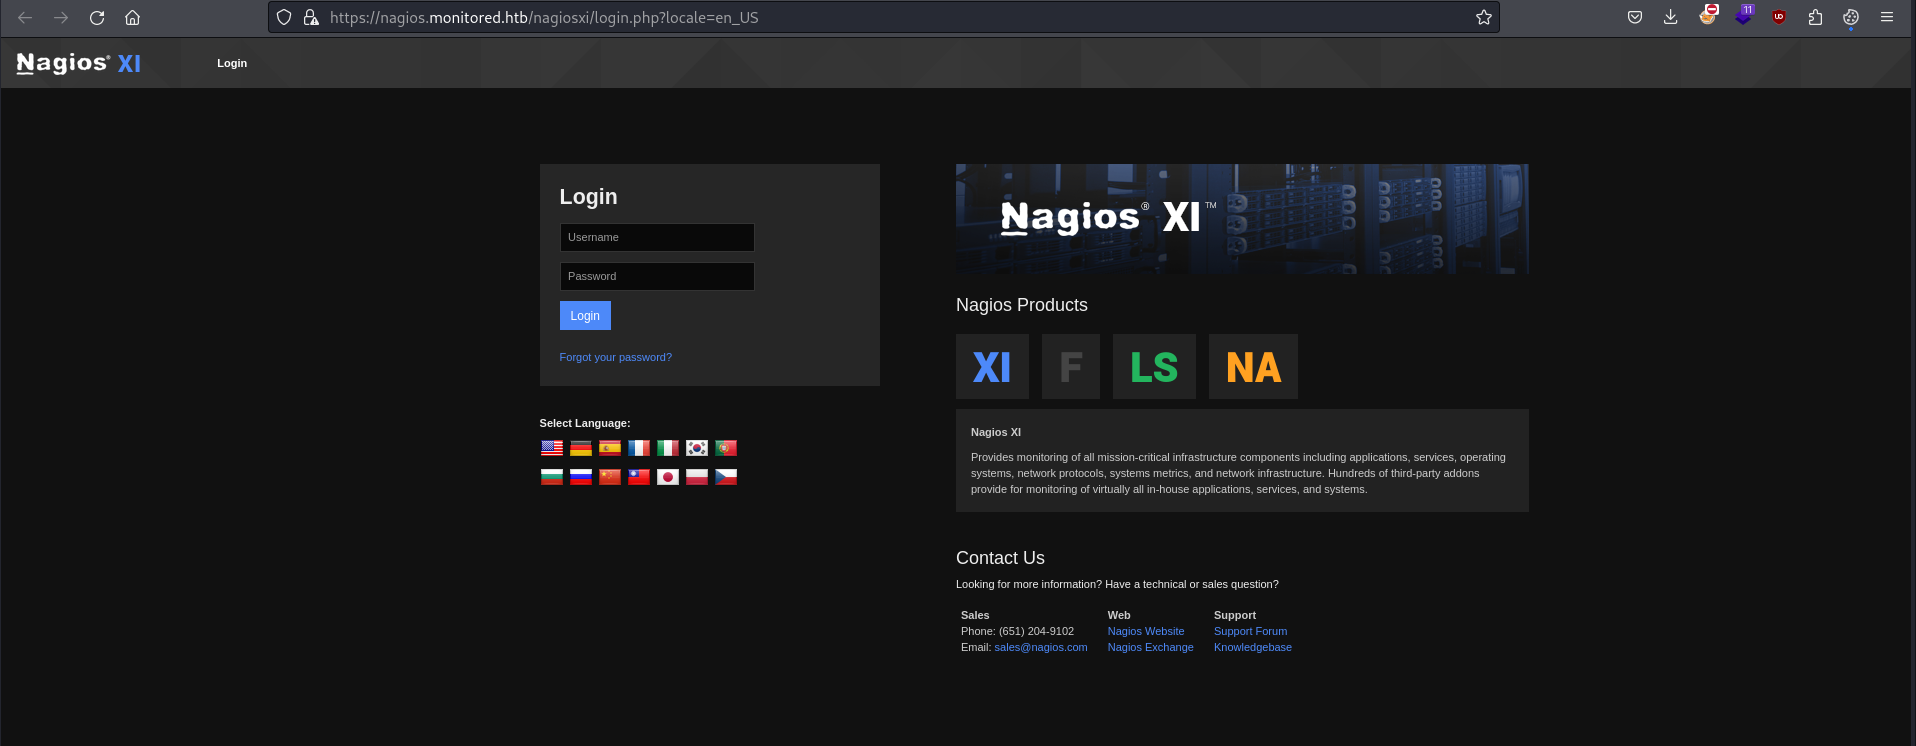The image size is (1916, 746).
Task: Choose the Polish flag language
Action: tap(697, 477)
